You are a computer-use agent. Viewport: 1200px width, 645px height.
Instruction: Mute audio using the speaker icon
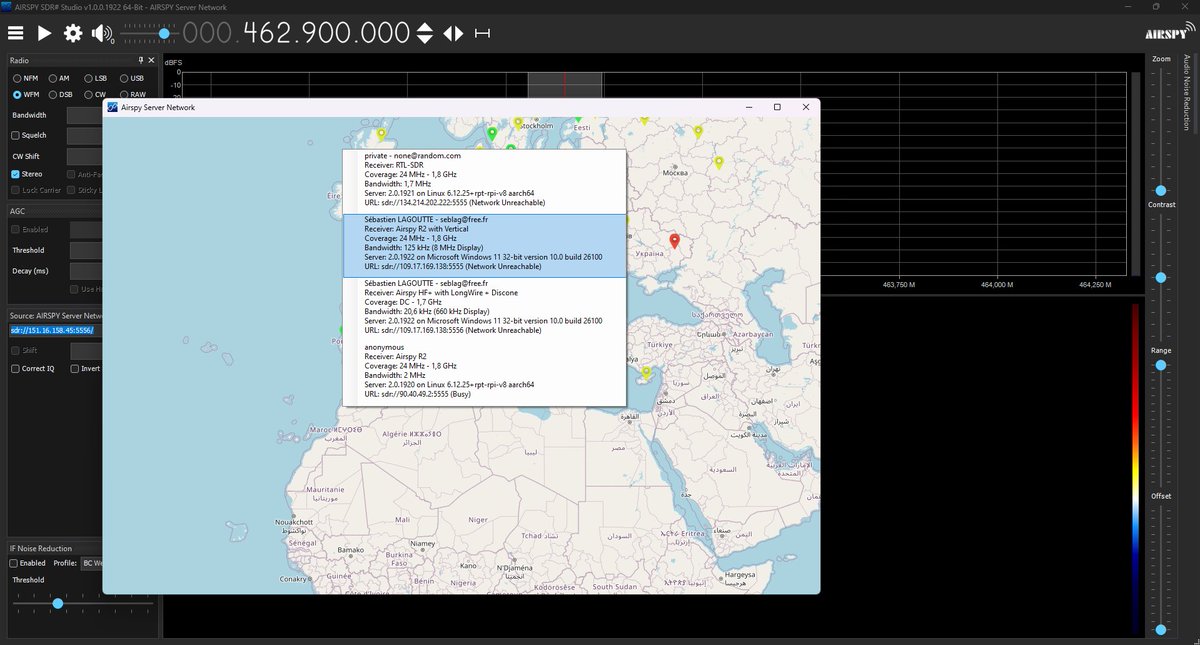click(101, 33)
